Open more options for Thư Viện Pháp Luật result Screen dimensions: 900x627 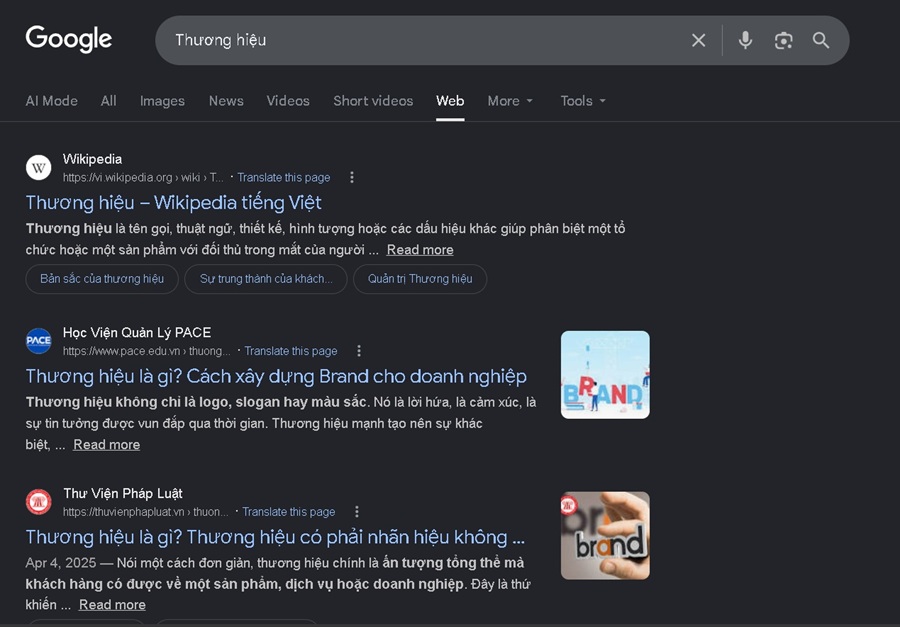point(356,512)
